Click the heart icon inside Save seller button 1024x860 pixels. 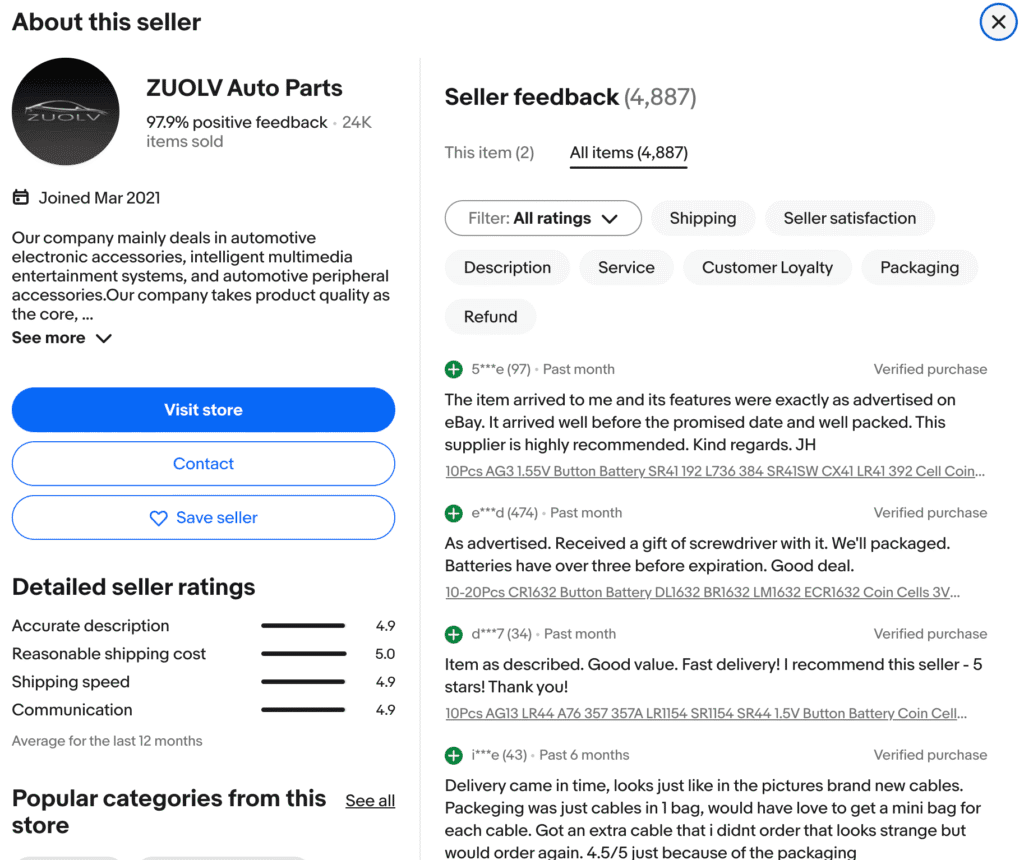pos(158,518)
